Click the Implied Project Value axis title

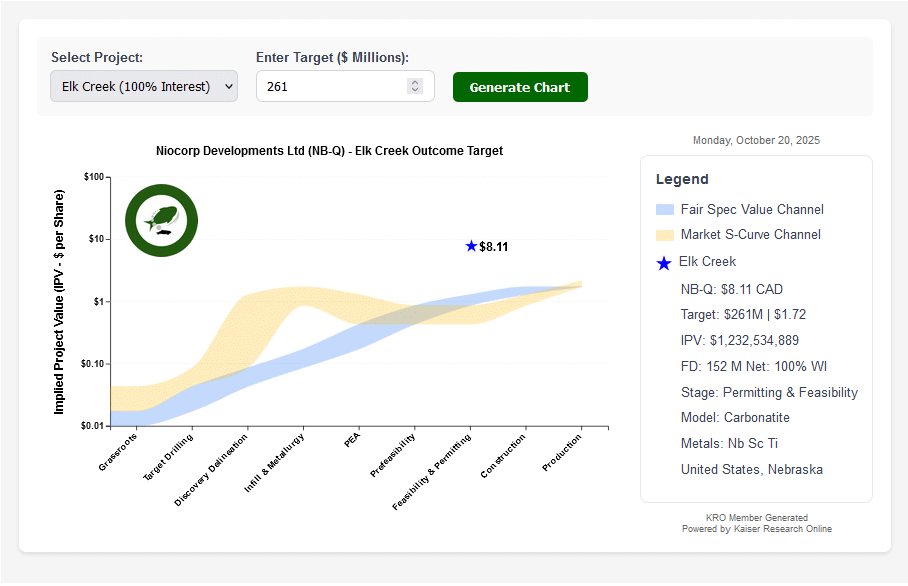pyautogui.click(x=59, y=302)
